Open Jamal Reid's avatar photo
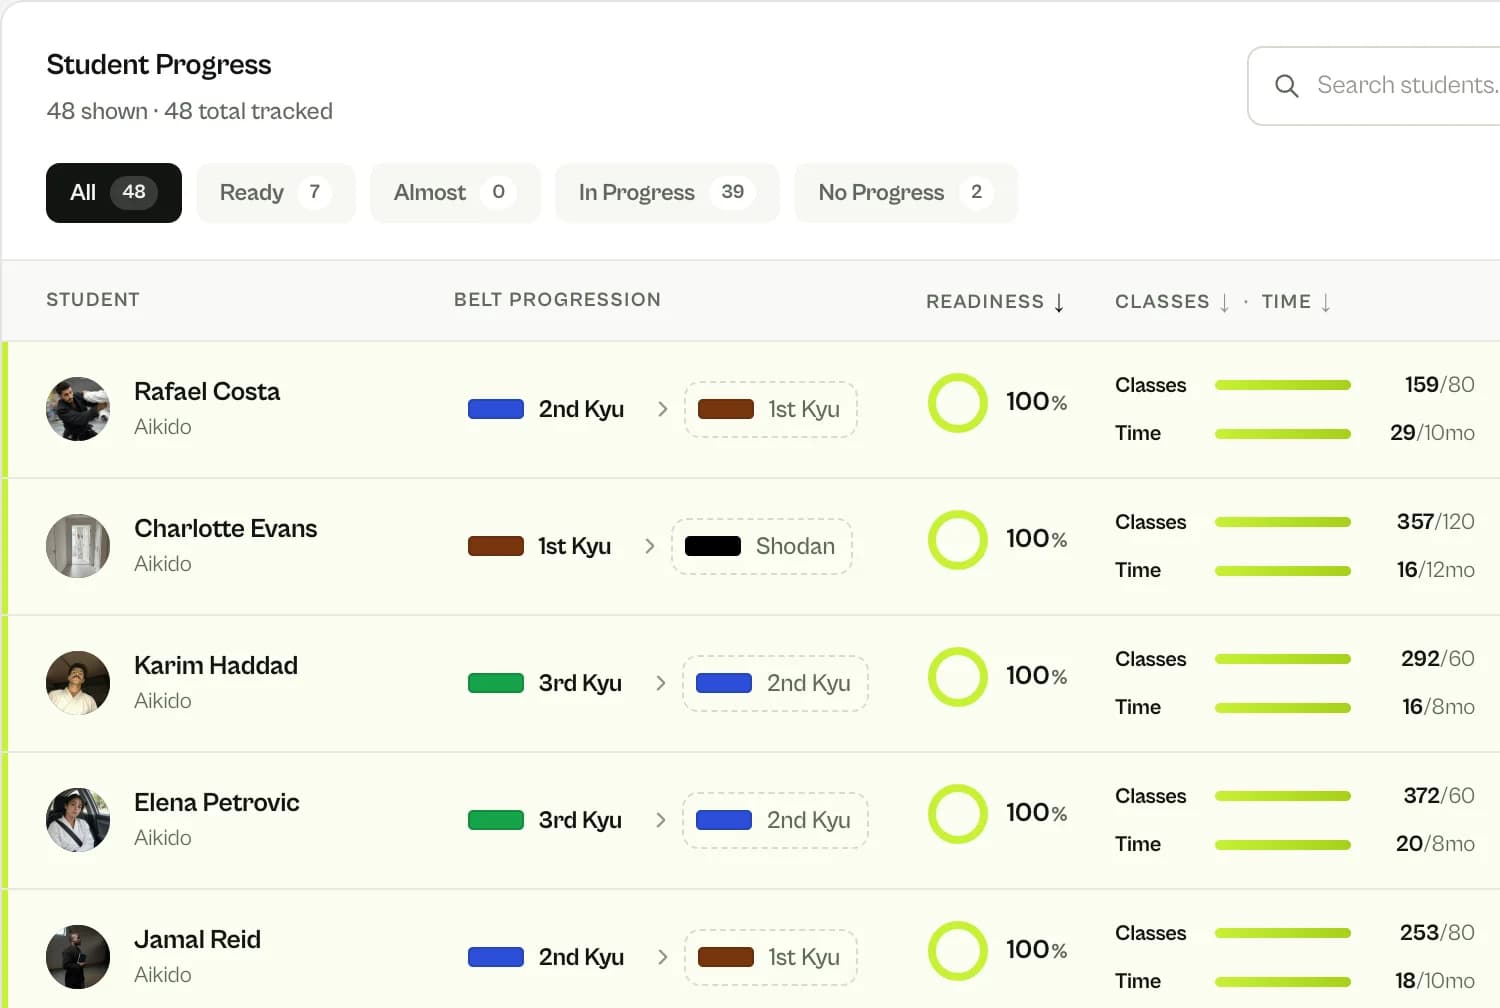 (78, 957)
